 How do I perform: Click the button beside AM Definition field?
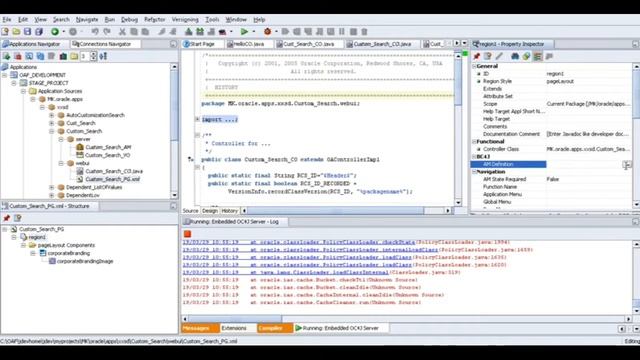(627, 164)
